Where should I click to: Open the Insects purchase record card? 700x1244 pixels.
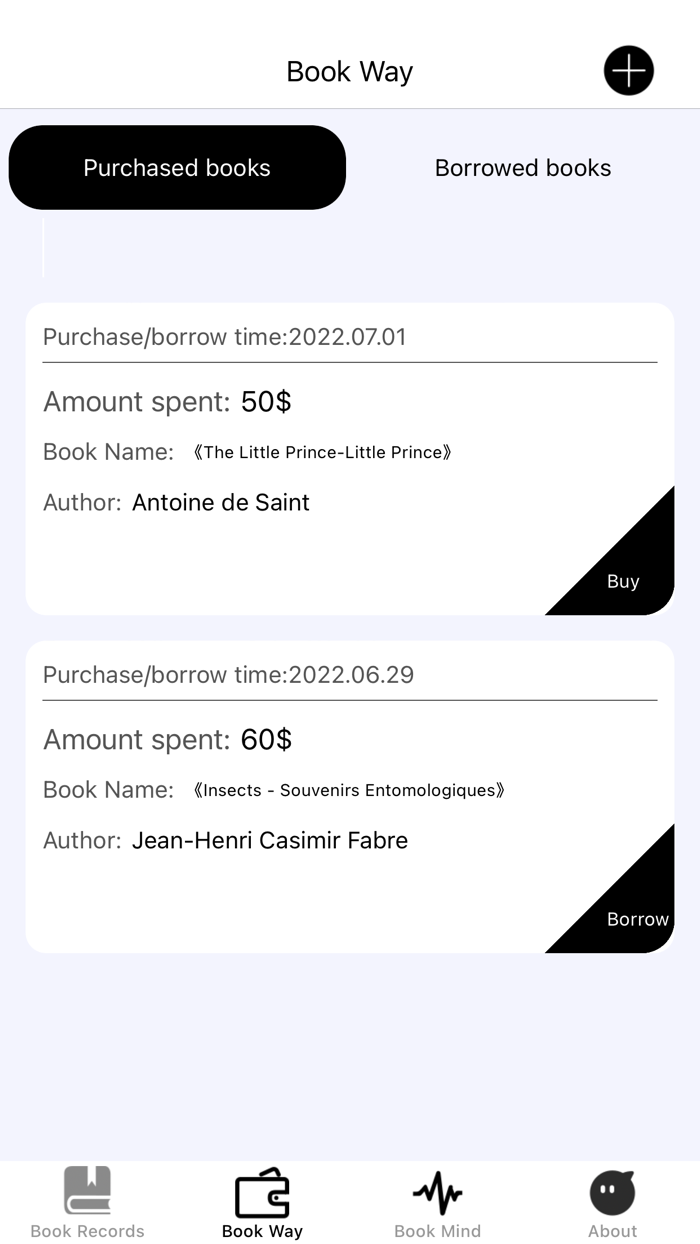pyautogui.click(x=350, y=795)
